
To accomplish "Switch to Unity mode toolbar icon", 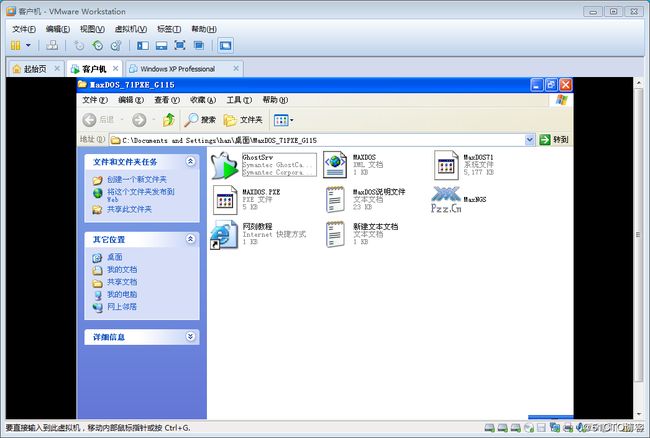I will pos(199,45).
